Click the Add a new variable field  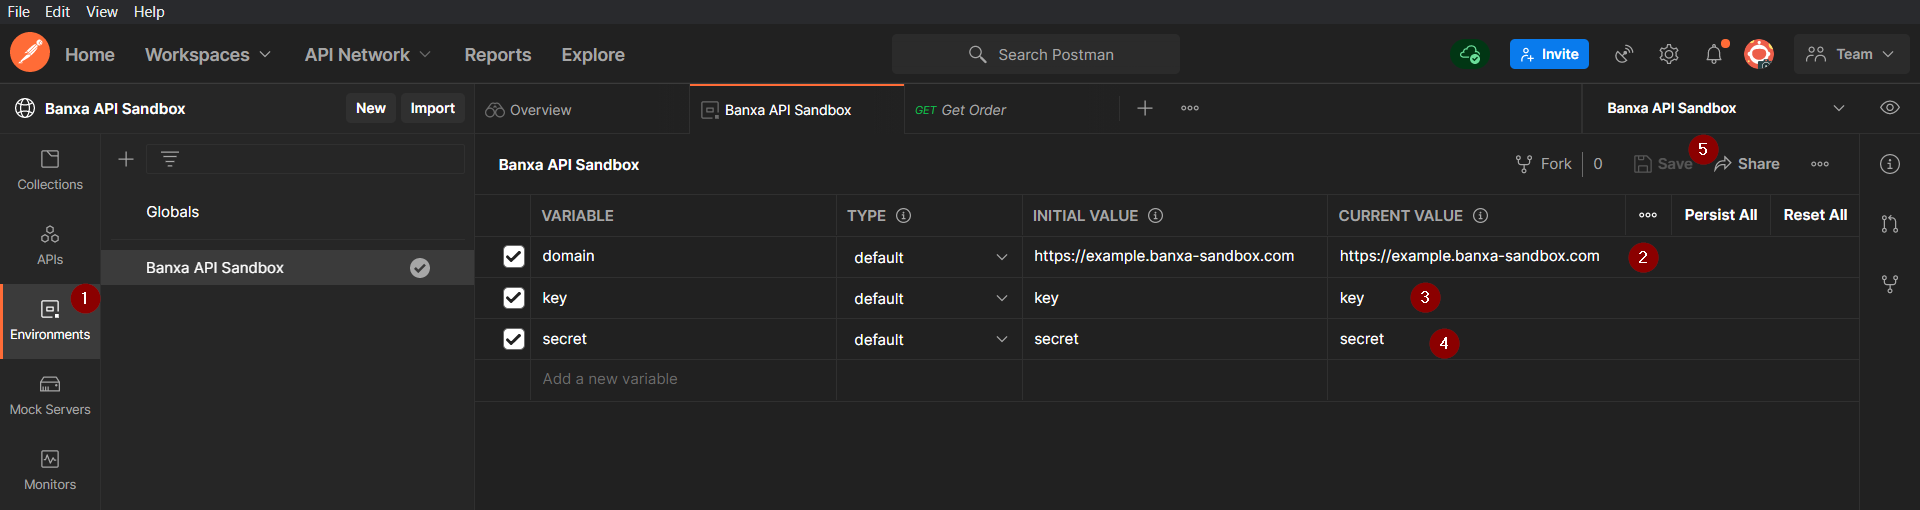click(x=683, y=379)
